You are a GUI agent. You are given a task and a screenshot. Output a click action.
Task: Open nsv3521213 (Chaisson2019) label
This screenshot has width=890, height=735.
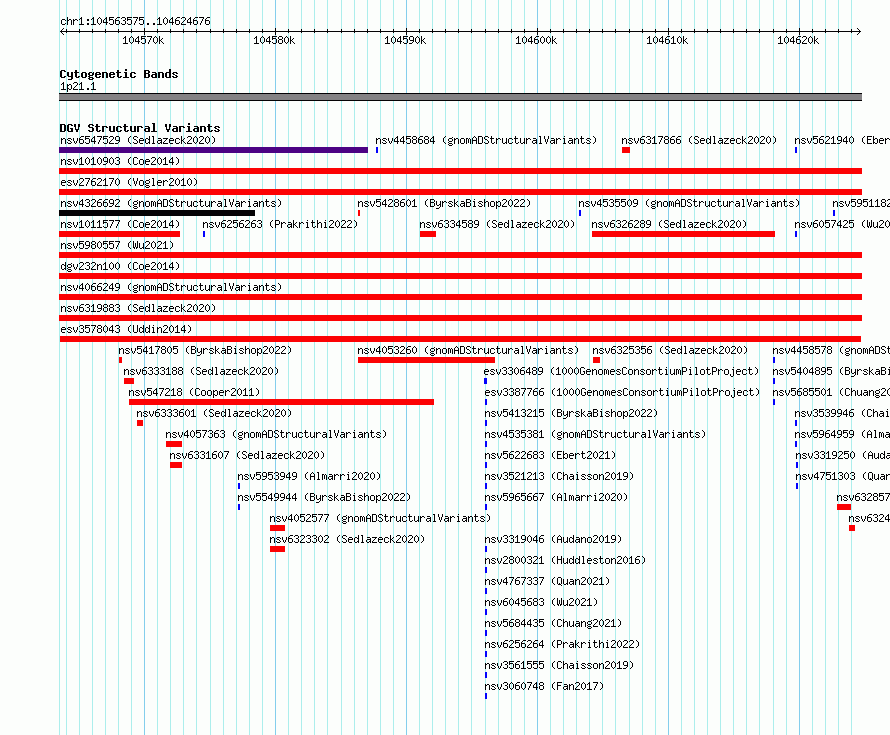tap(559, 476)
